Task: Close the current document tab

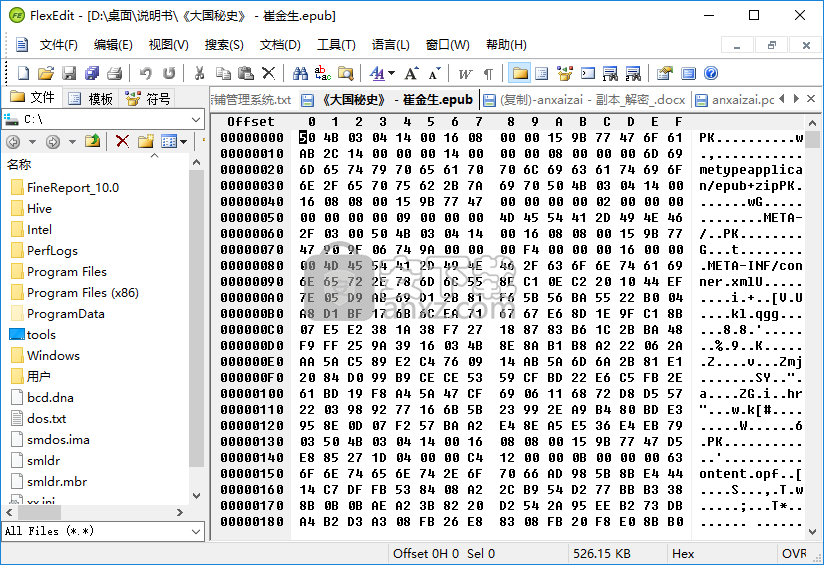Action: coord(811,99)
